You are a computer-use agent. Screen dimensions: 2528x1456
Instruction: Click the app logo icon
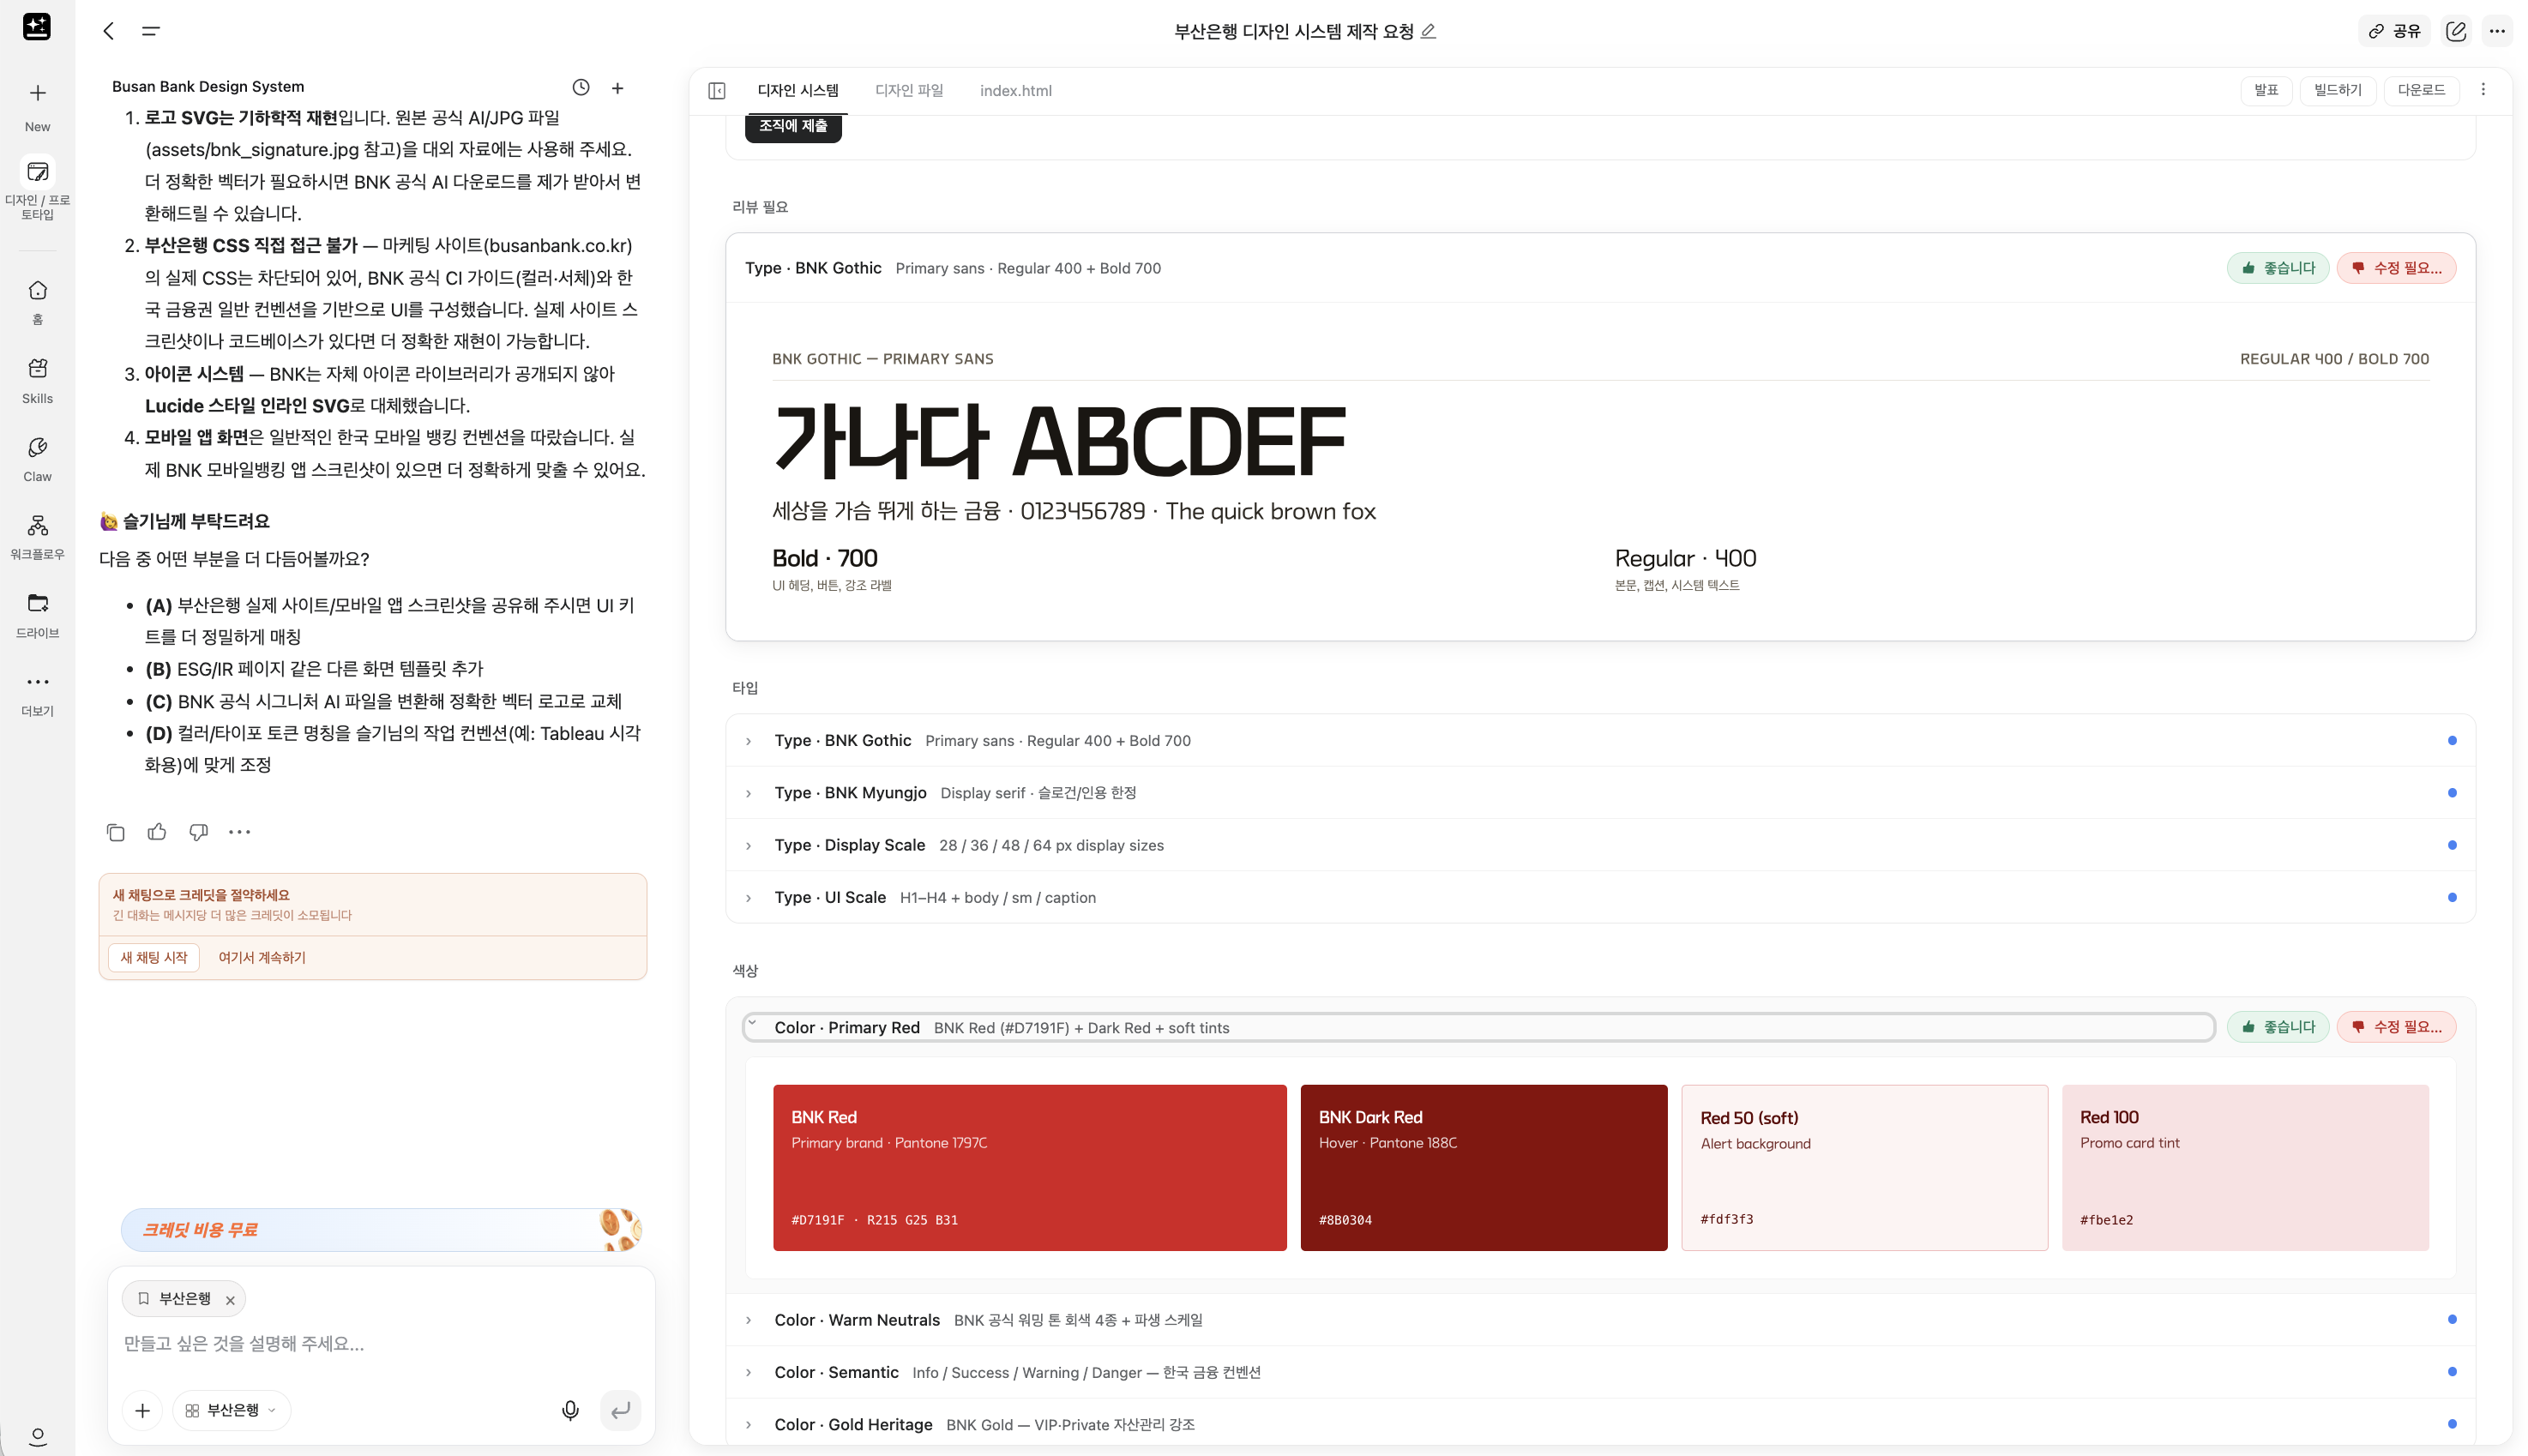[x=37, y=27]
